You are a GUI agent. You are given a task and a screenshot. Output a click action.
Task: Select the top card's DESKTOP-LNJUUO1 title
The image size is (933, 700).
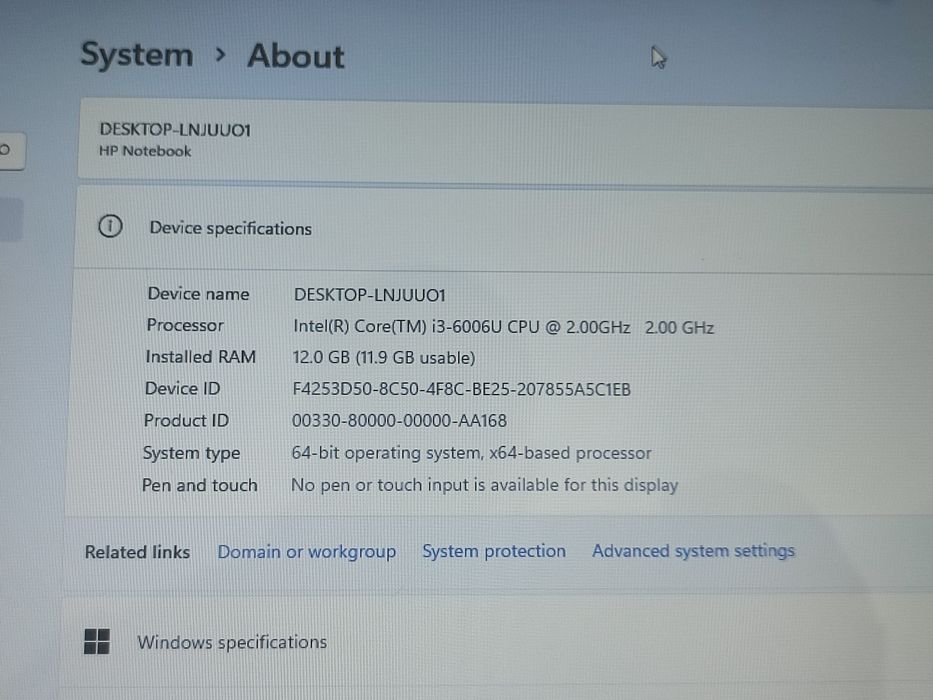point(175,130)
